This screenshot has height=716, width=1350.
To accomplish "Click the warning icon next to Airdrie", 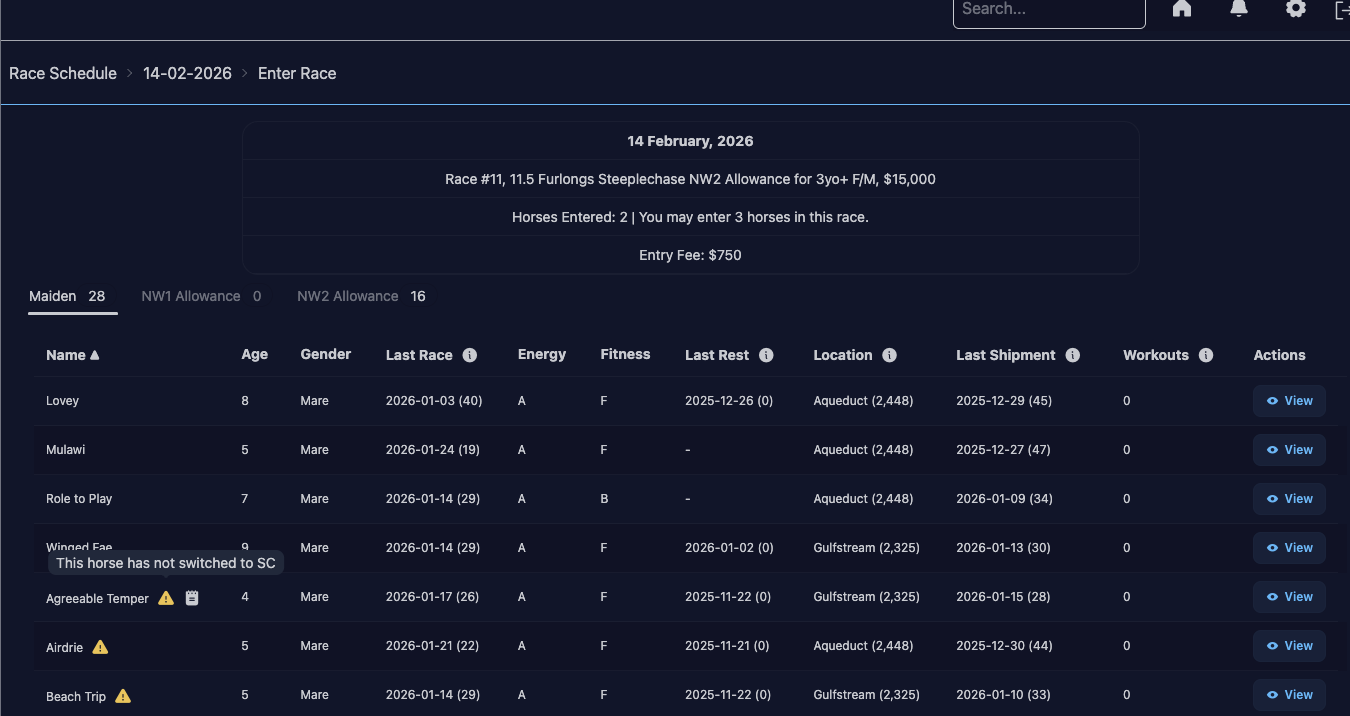I will [100, 647].
